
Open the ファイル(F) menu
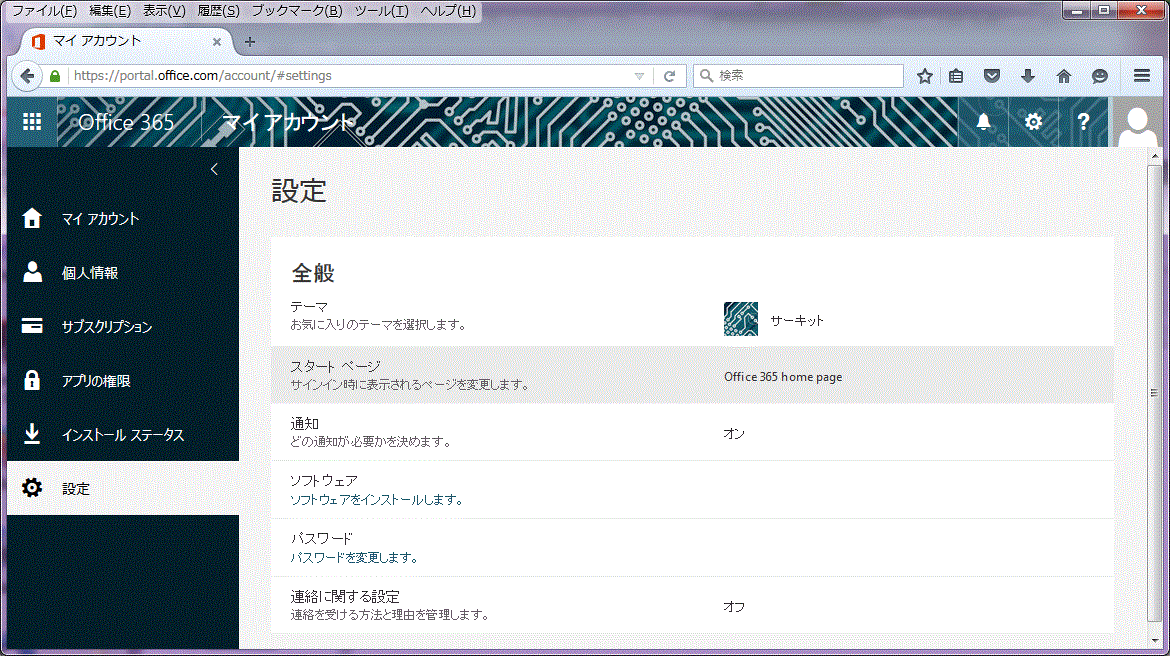pos(44,10)
